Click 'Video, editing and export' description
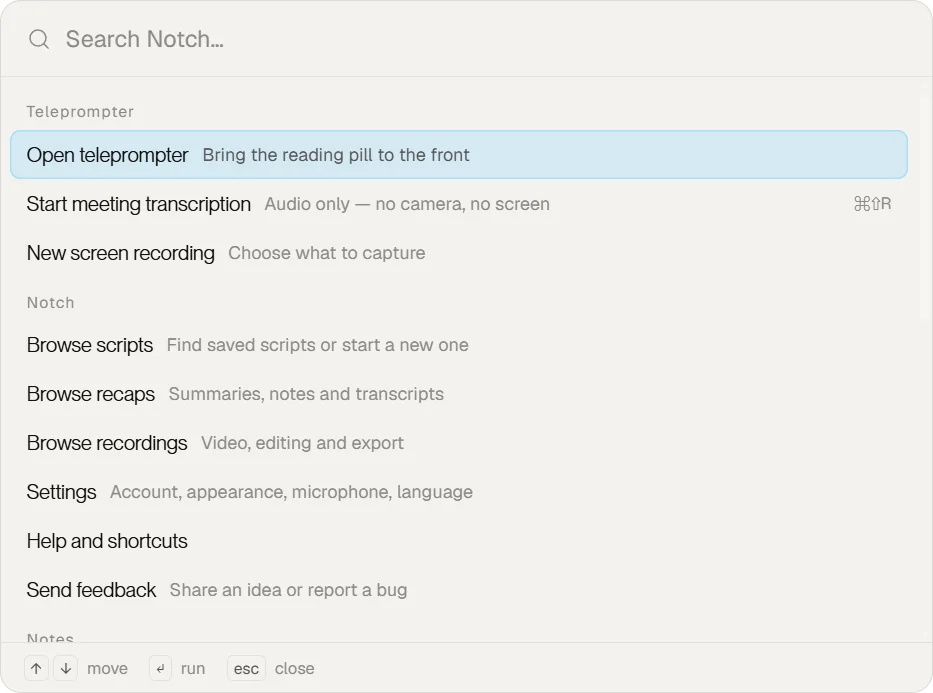The image size is (933, 693). 302,443
